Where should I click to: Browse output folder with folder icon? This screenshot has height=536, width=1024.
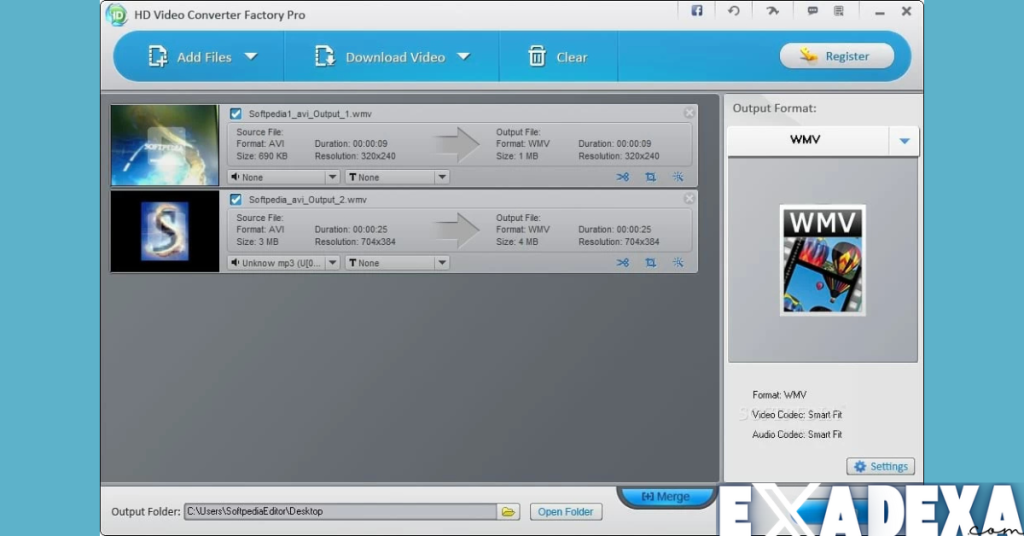pos(508,512)
